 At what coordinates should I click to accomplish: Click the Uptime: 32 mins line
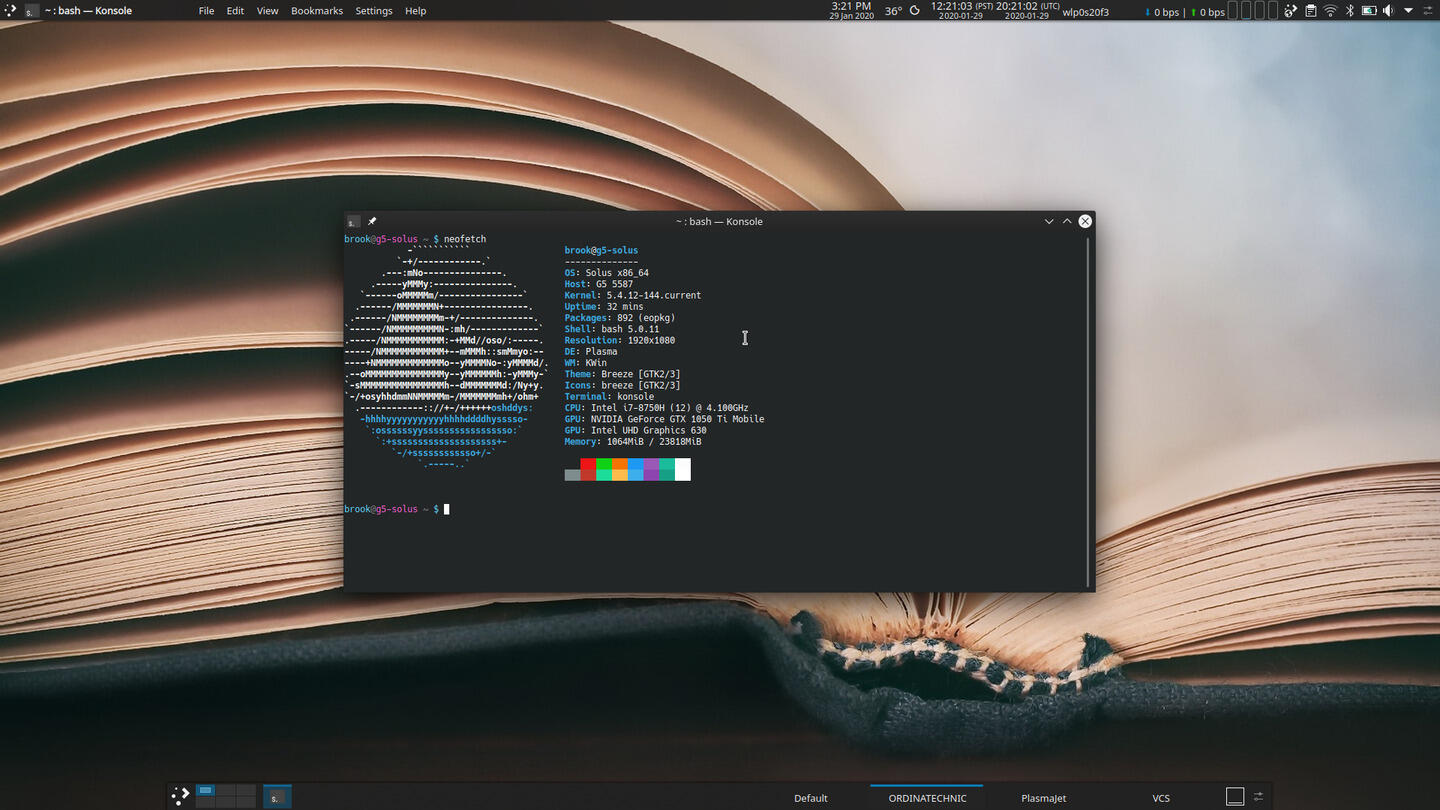604,307
